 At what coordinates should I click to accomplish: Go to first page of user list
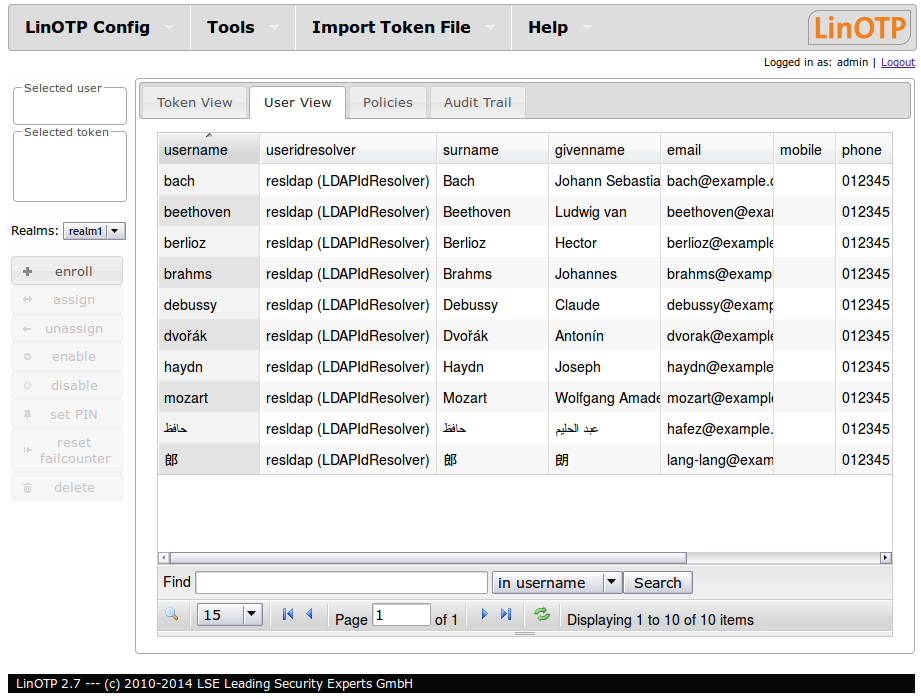288,615
